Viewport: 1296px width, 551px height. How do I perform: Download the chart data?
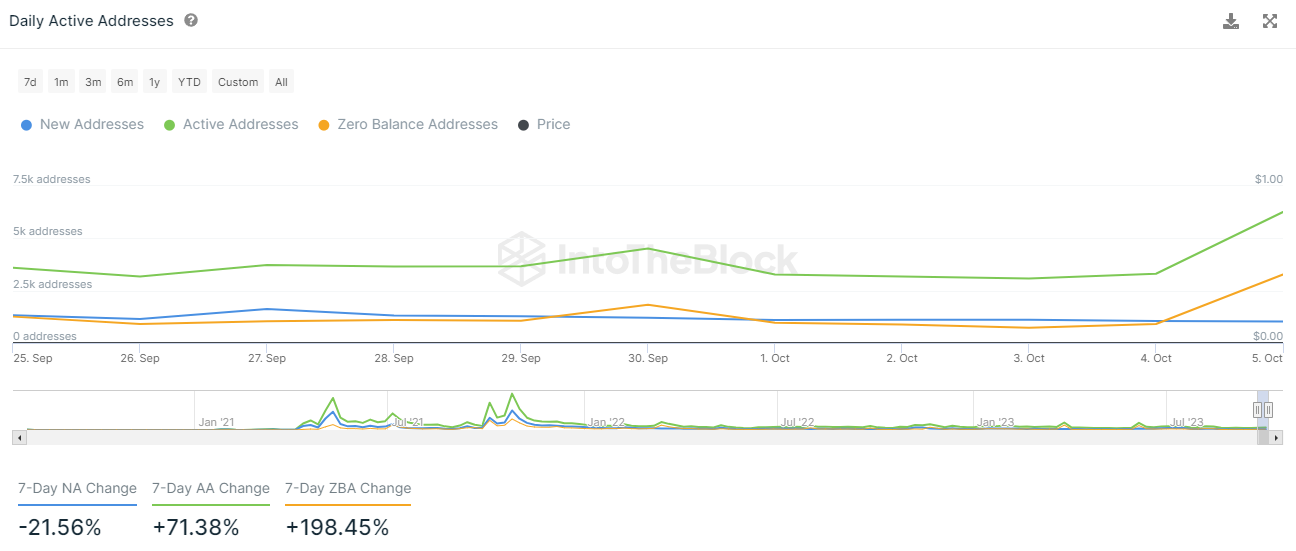1231,21
